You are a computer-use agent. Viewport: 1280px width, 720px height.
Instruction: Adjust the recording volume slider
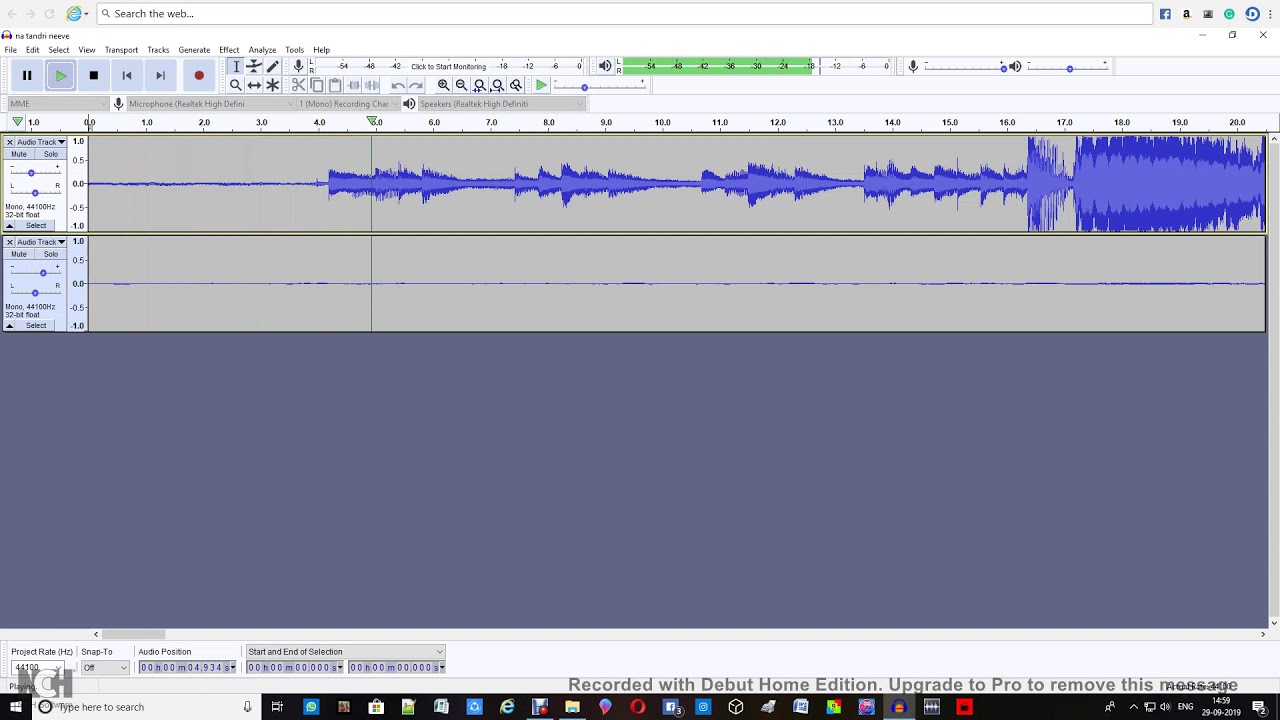(966, 67)
